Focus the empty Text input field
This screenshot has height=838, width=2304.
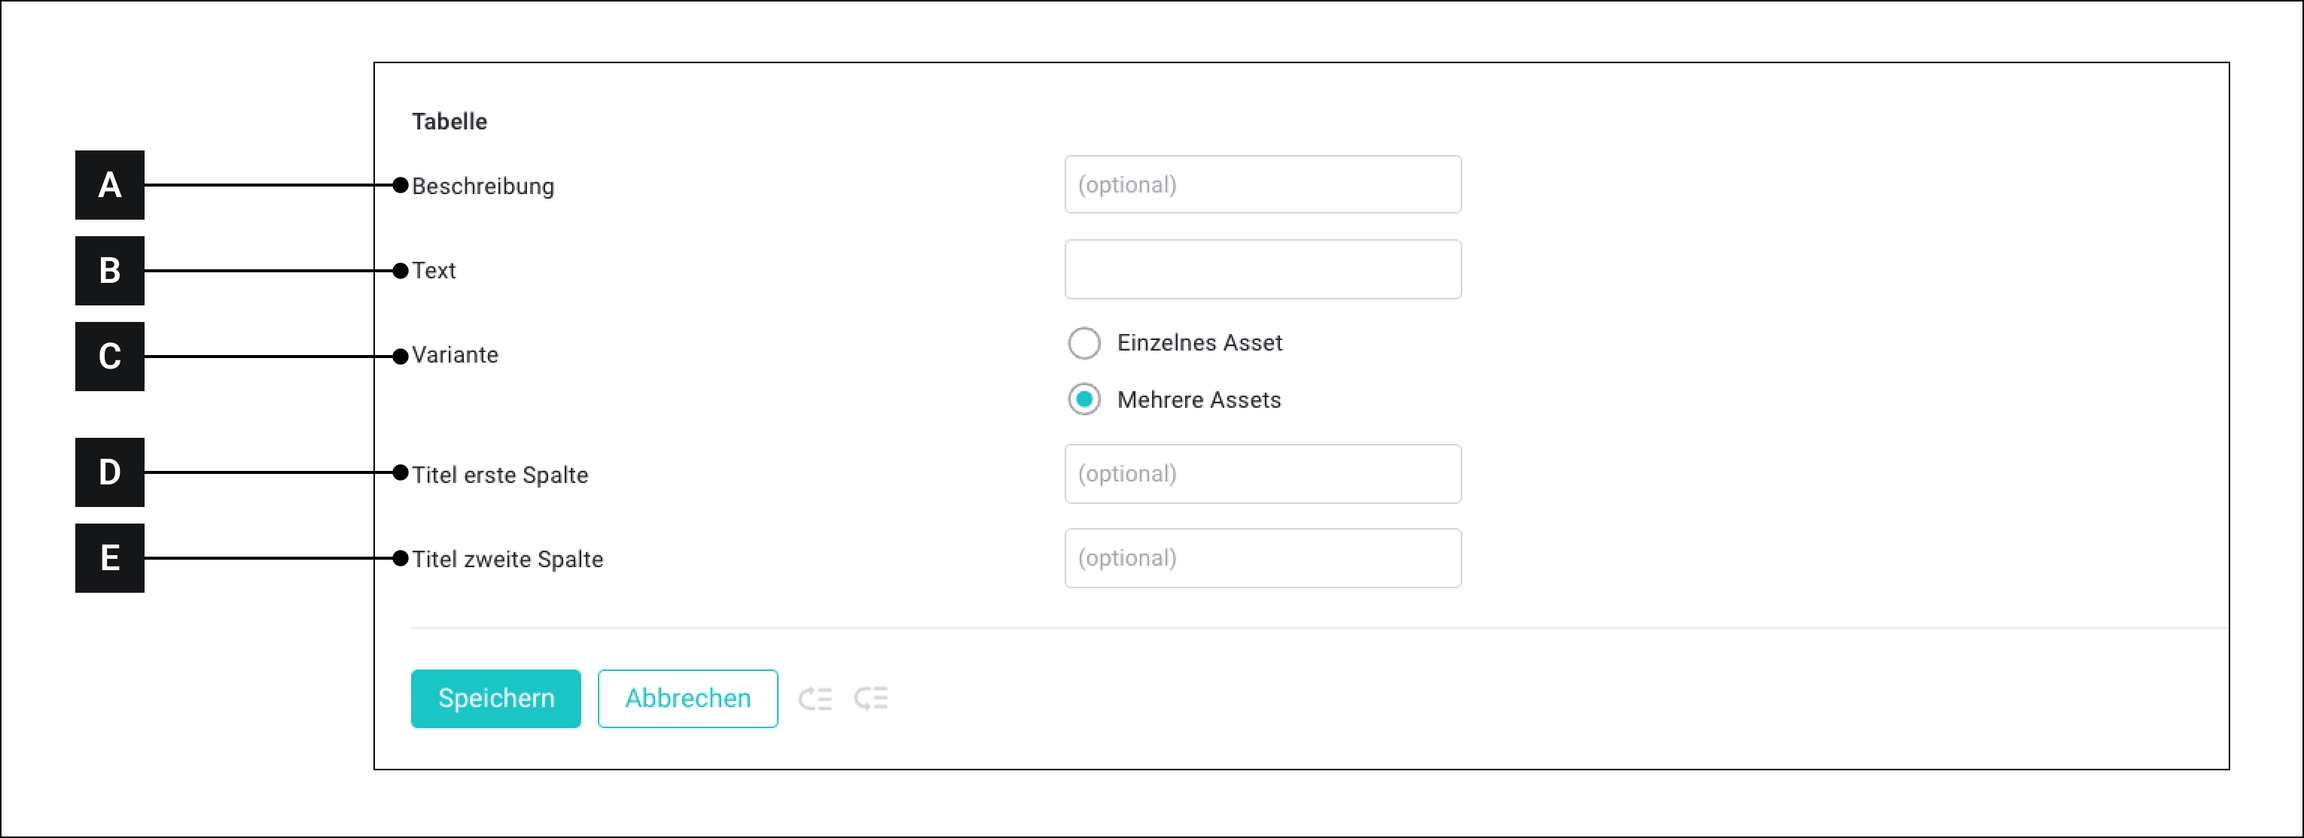1262,270
